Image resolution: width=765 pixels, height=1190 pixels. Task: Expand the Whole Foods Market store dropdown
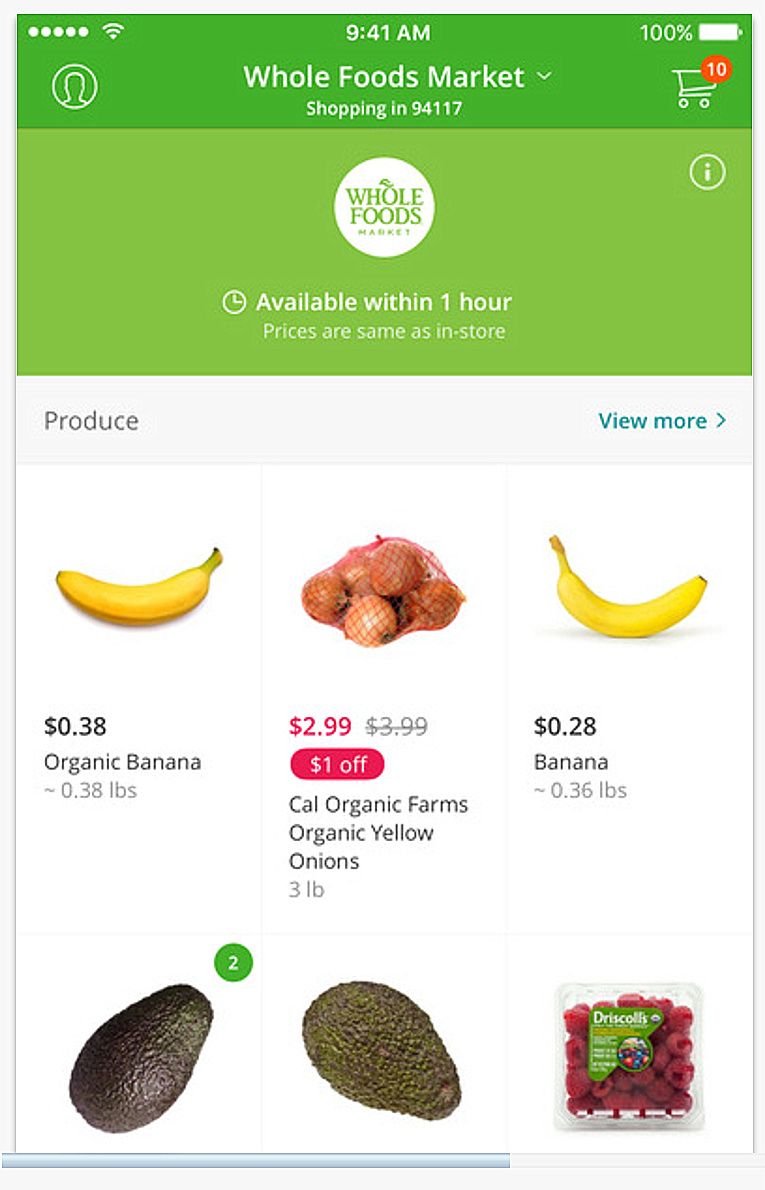[x=544, y=76]
